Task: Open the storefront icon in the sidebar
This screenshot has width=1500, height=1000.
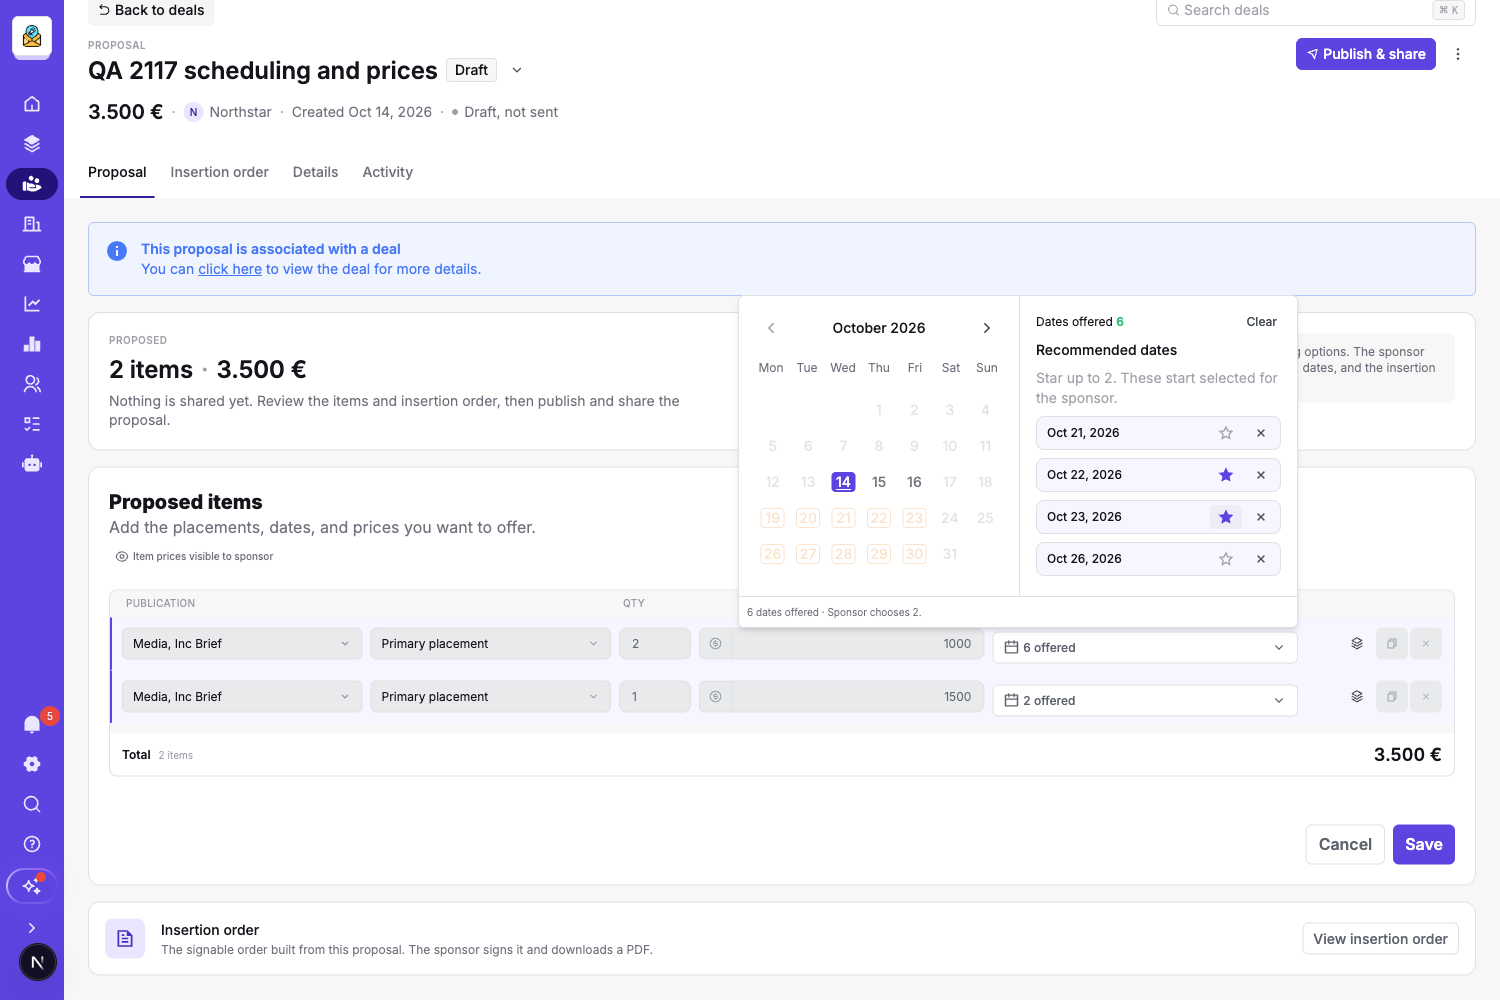Action: click(32, 264)
